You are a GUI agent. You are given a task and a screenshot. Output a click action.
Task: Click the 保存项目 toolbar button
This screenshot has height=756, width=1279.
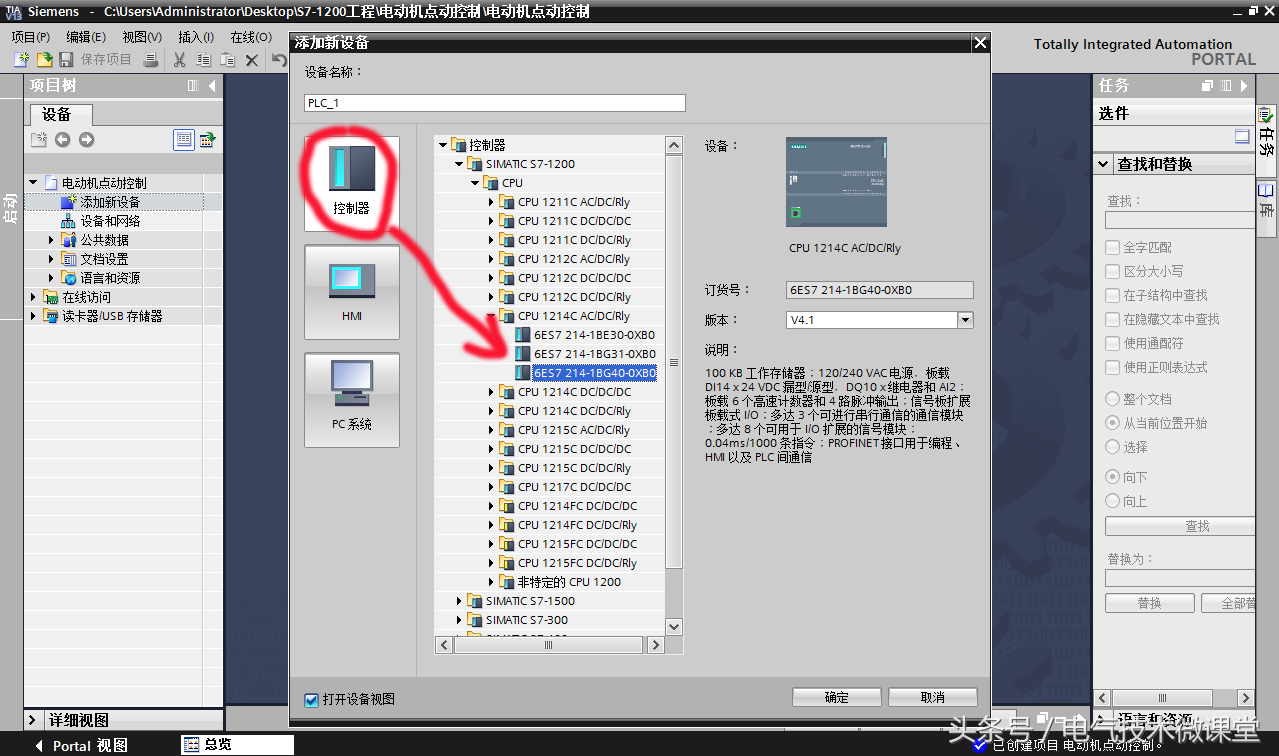click(95, 60)
